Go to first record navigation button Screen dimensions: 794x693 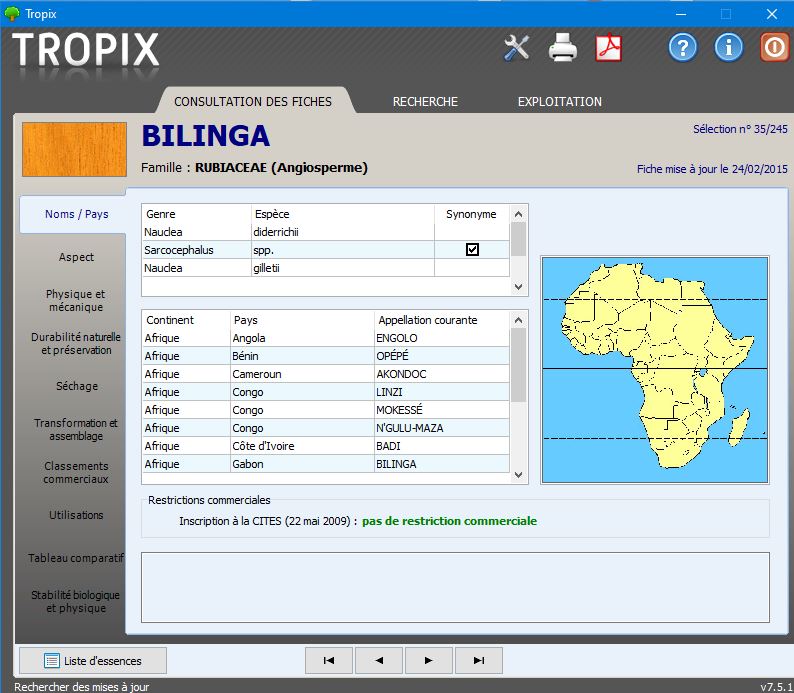point(329,660)
